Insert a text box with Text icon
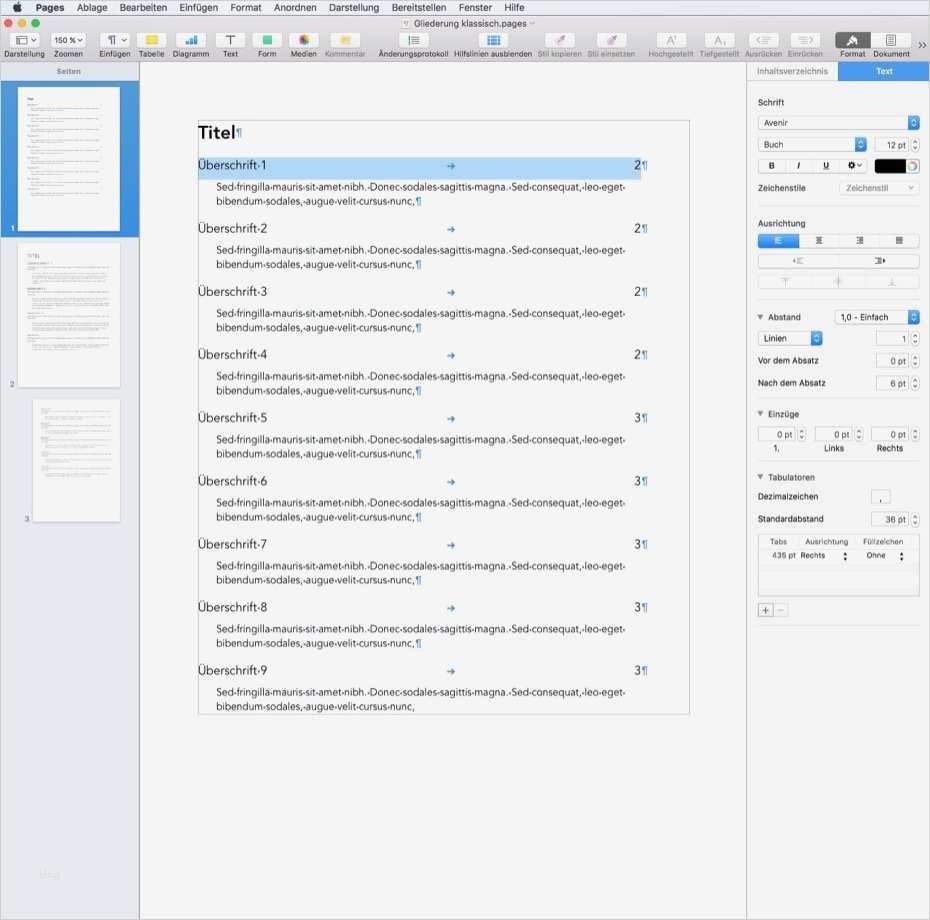Viewport: 930px width, 920px height. click(230, 40)
